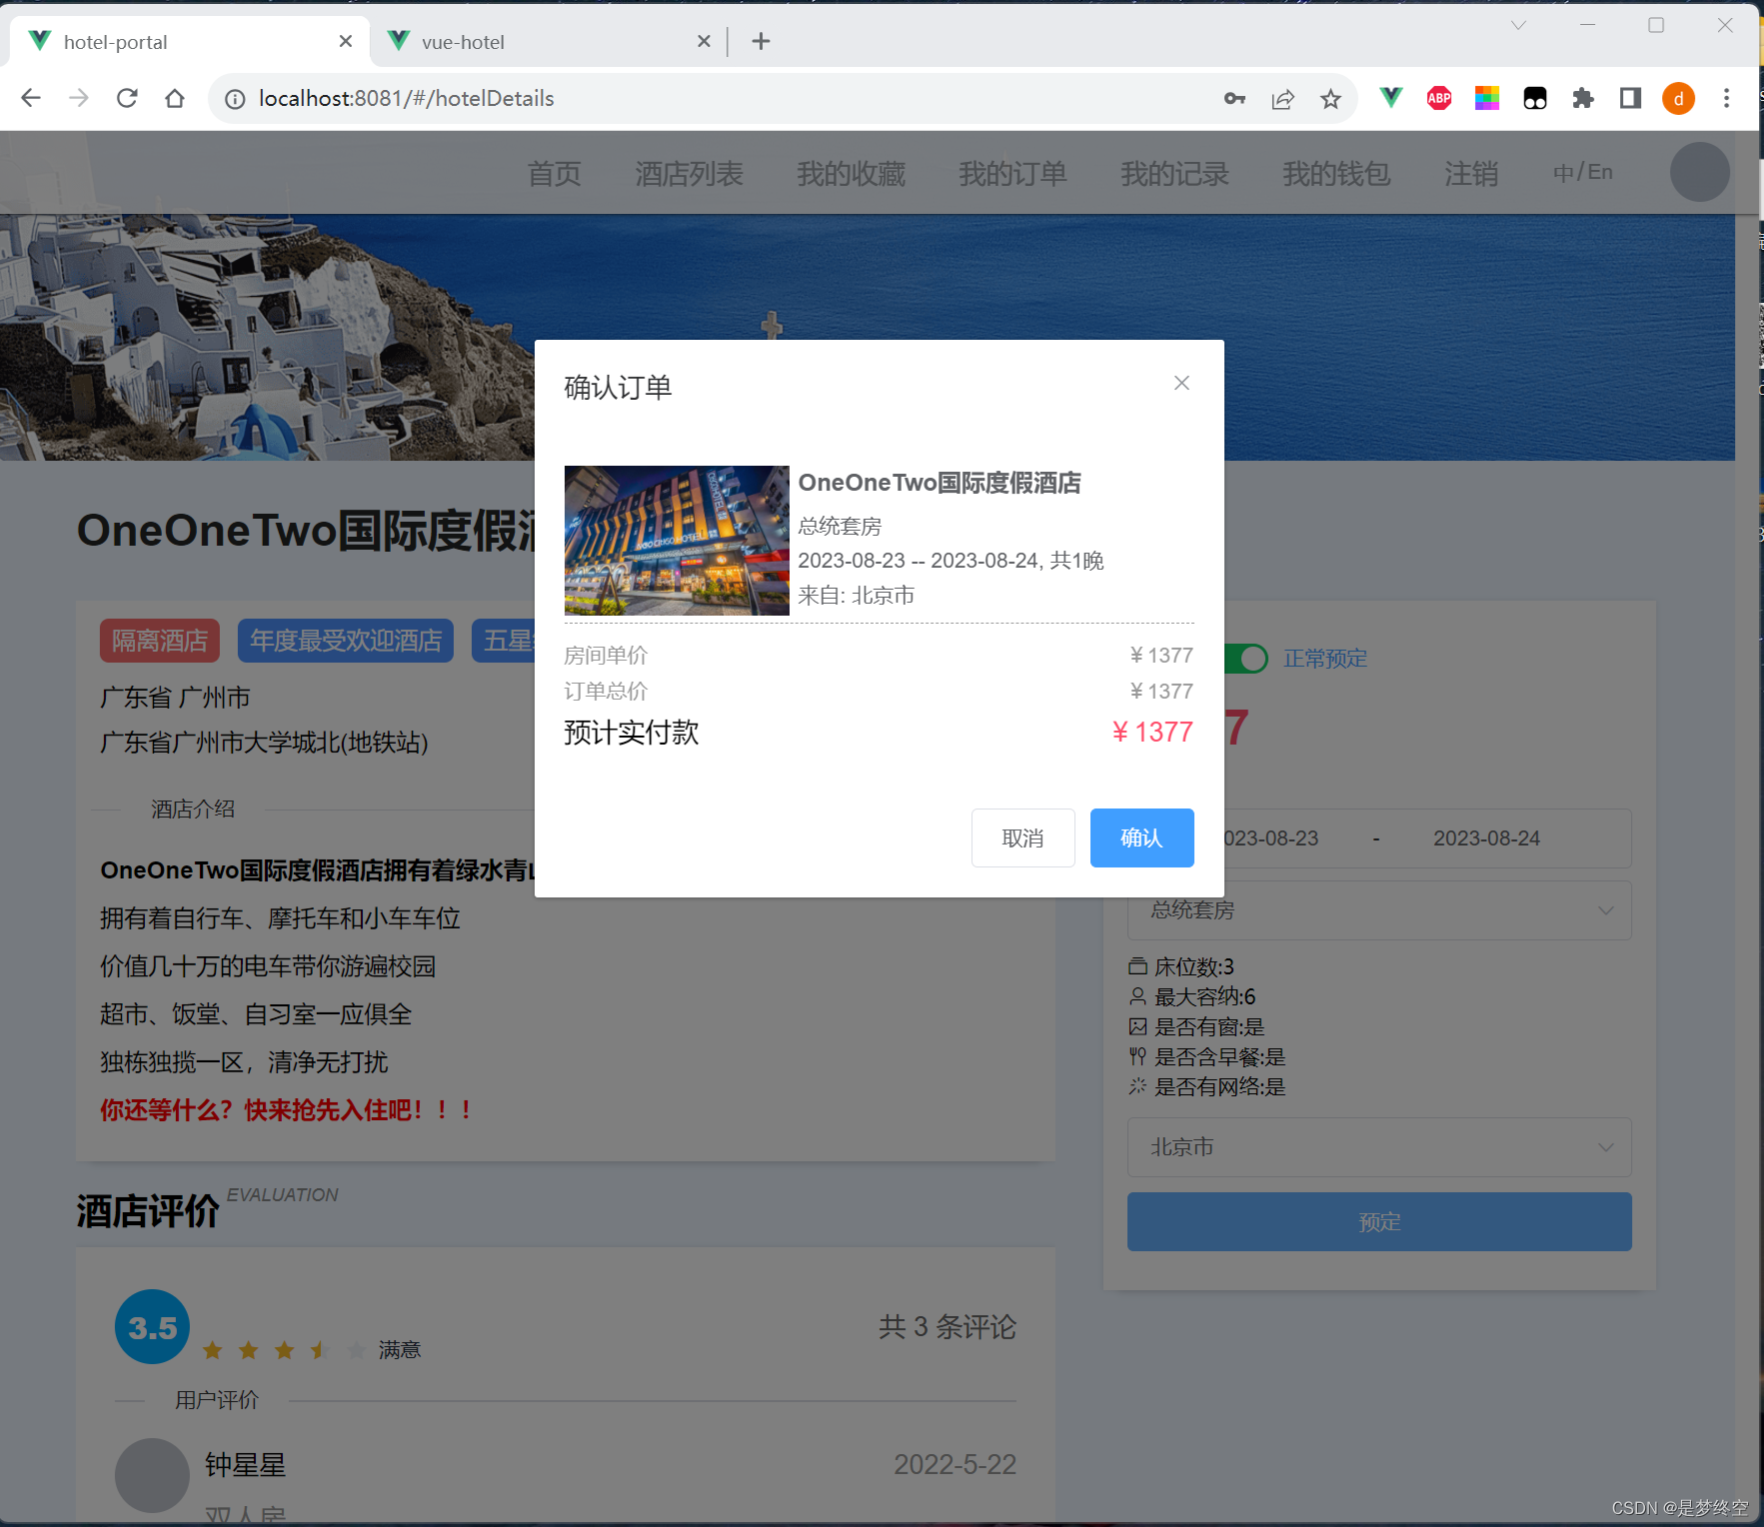Open the orange profile avatar d

tap(1678, 98)
